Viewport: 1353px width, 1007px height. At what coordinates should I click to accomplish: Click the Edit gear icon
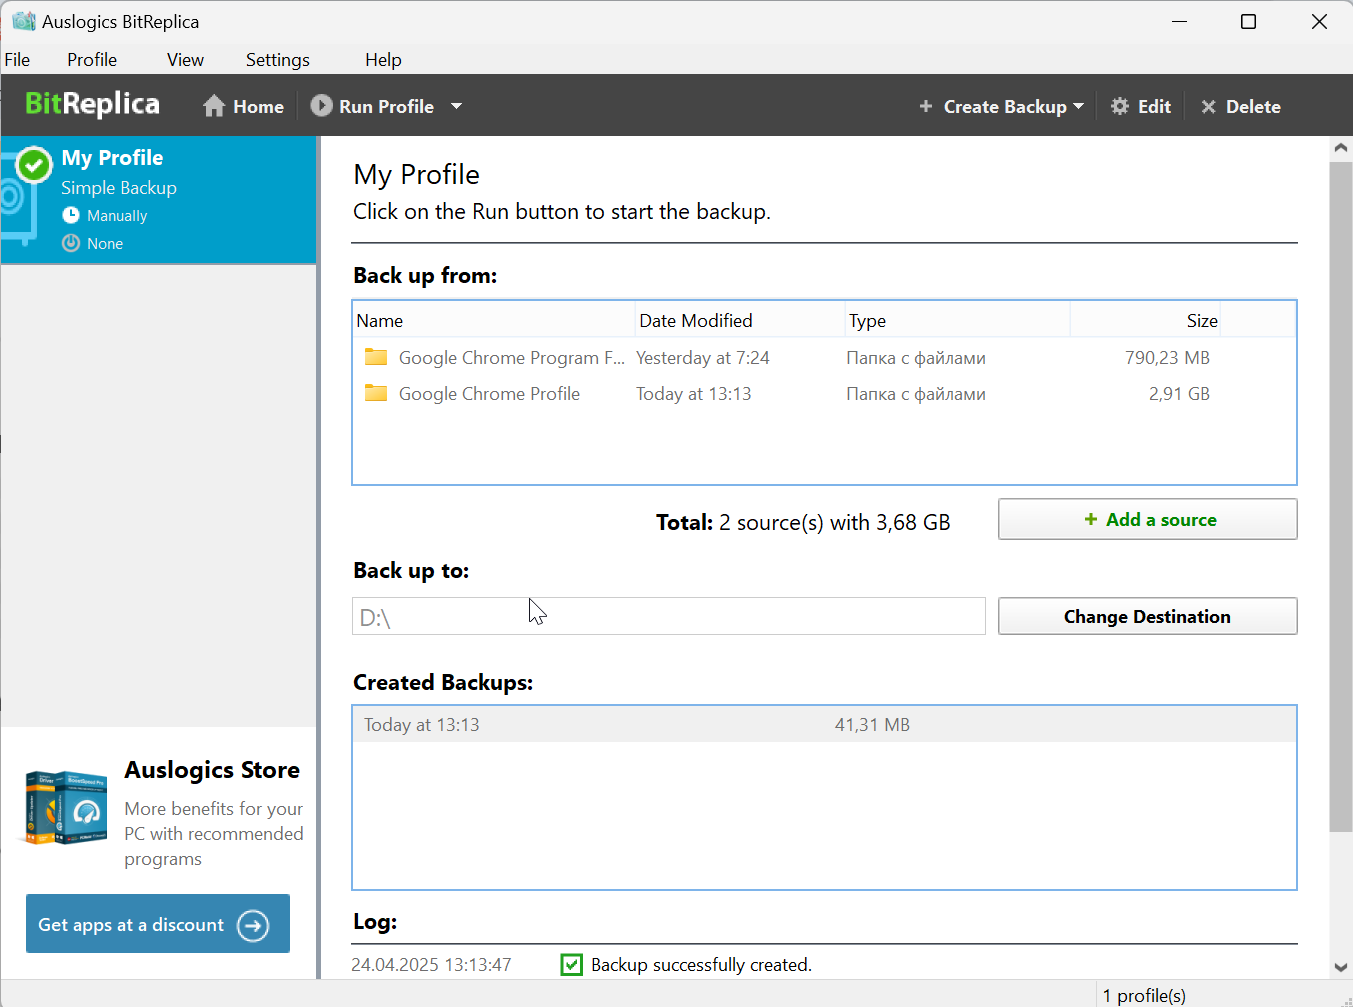click(1120, 106)
